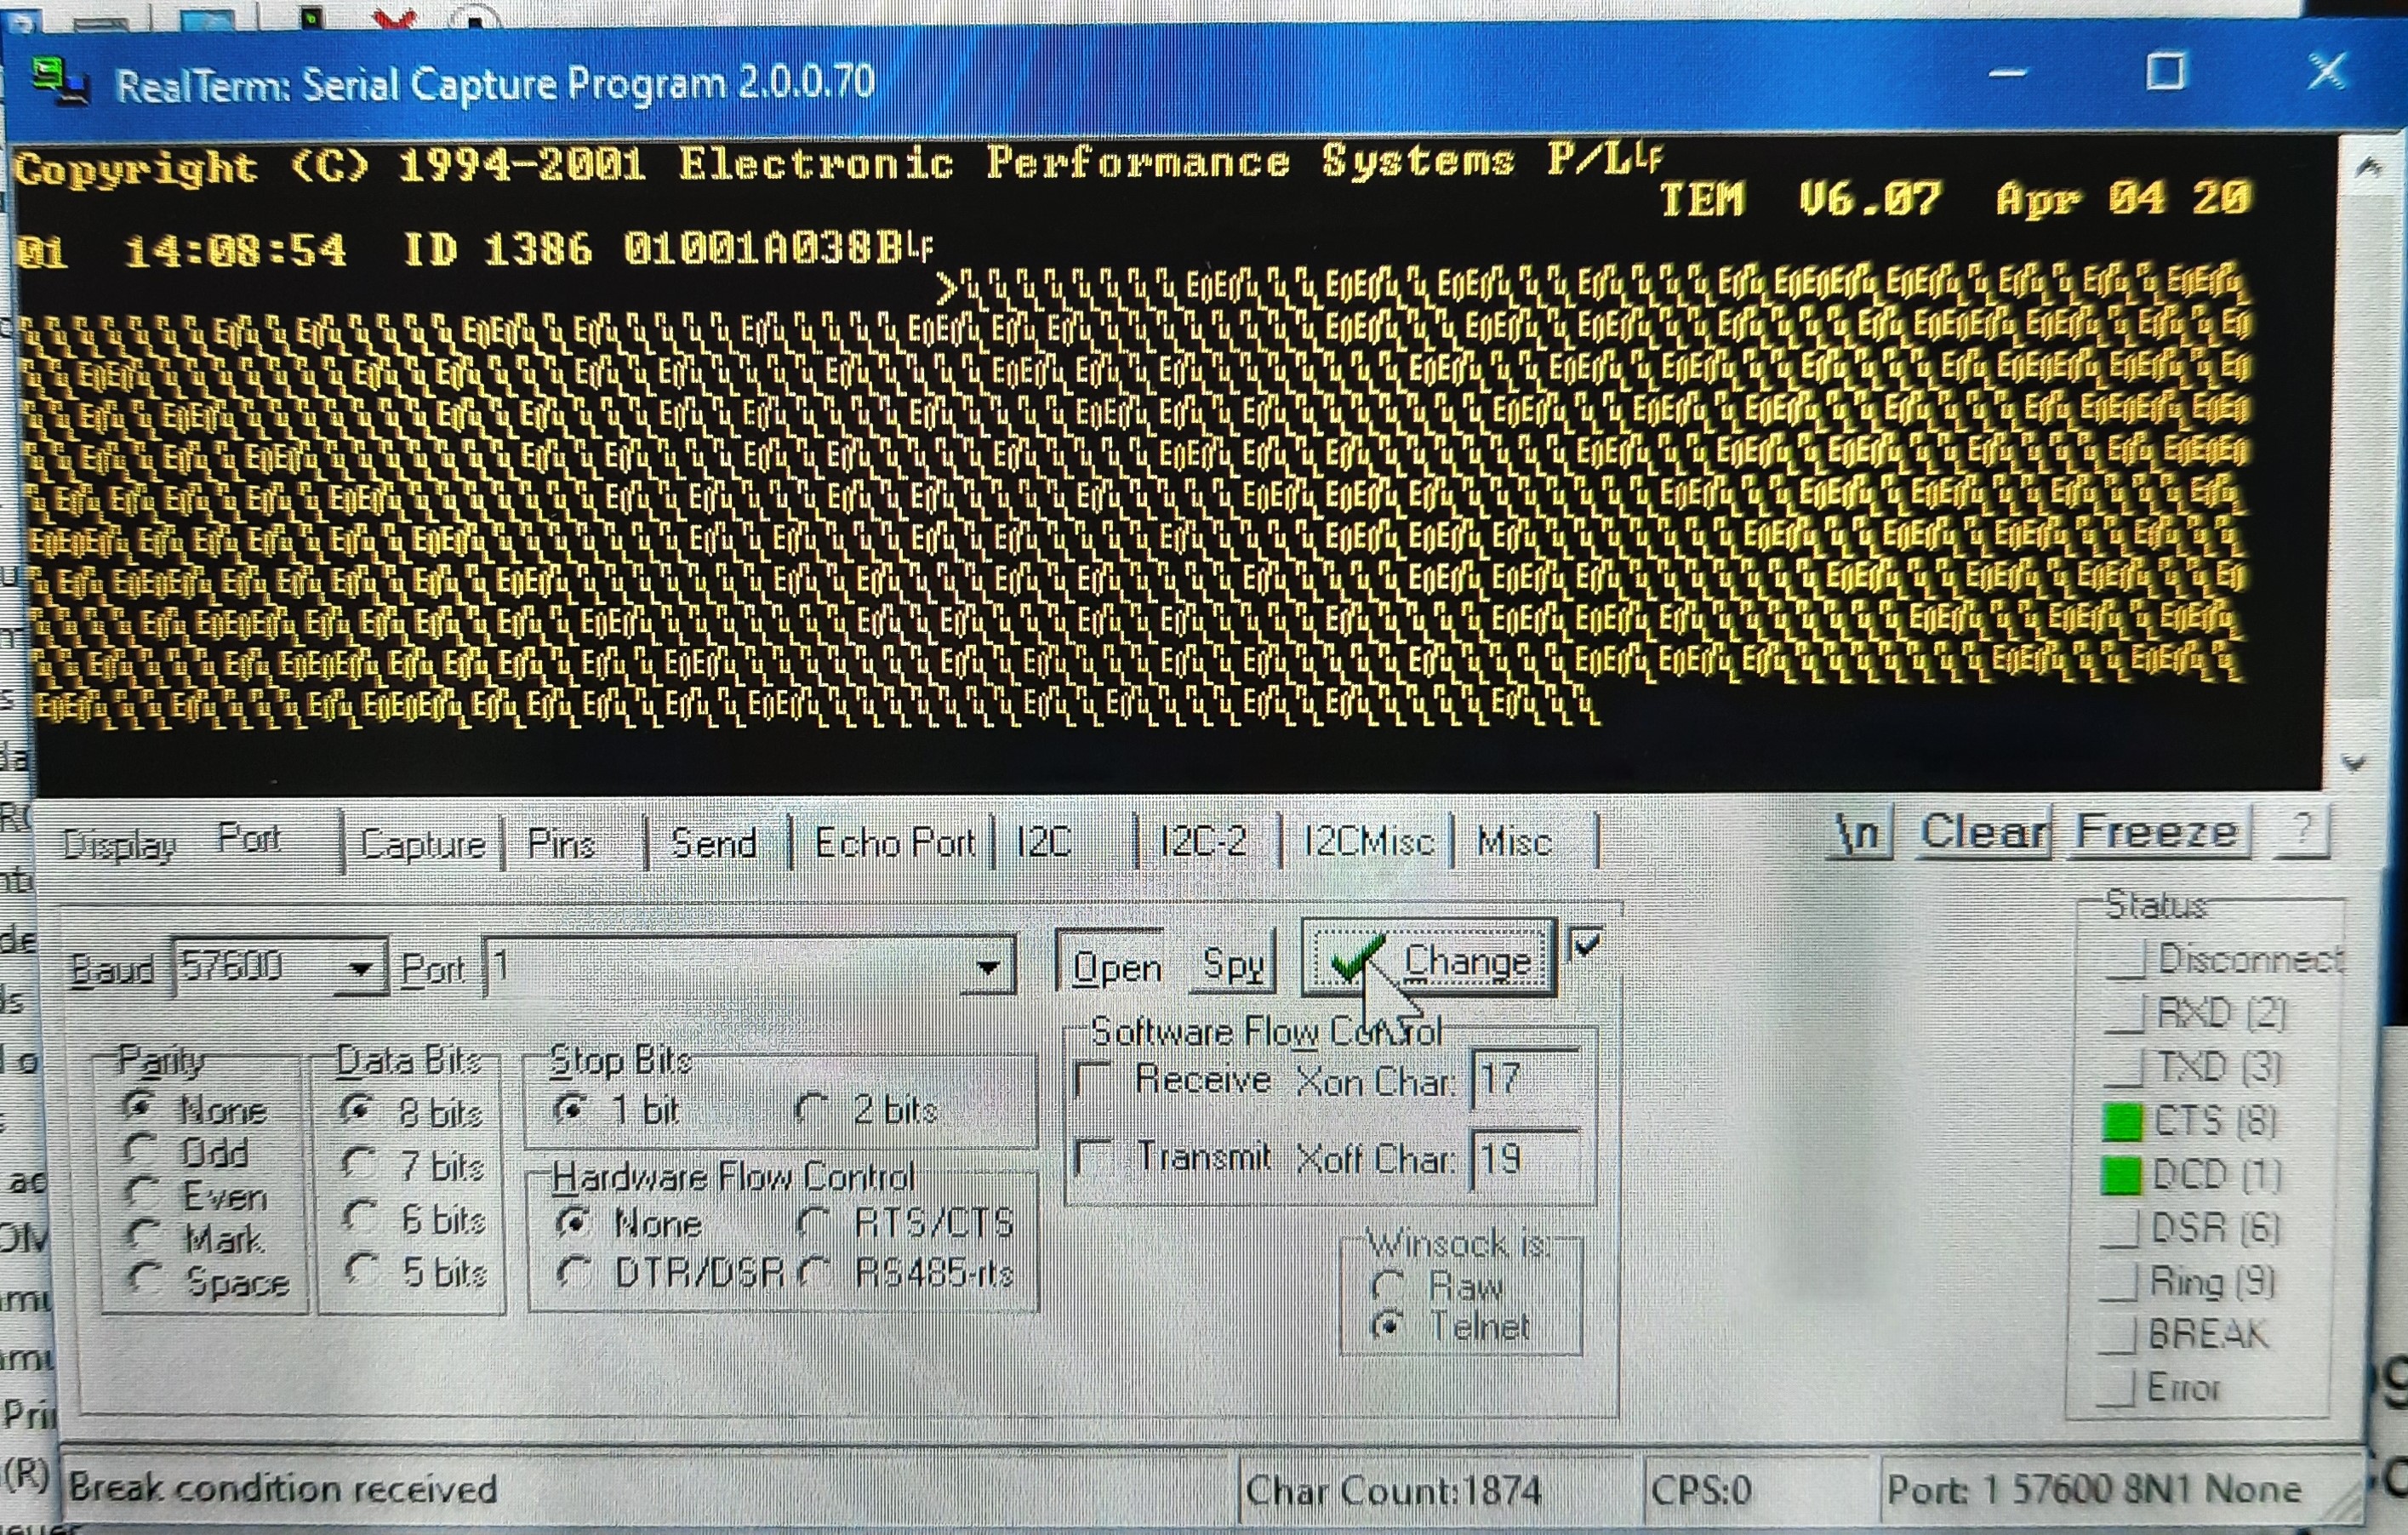Open help with the ? button
Image resolution: width=2408 pixels, height=1535 pixels.
click(x=2303, y=830)
